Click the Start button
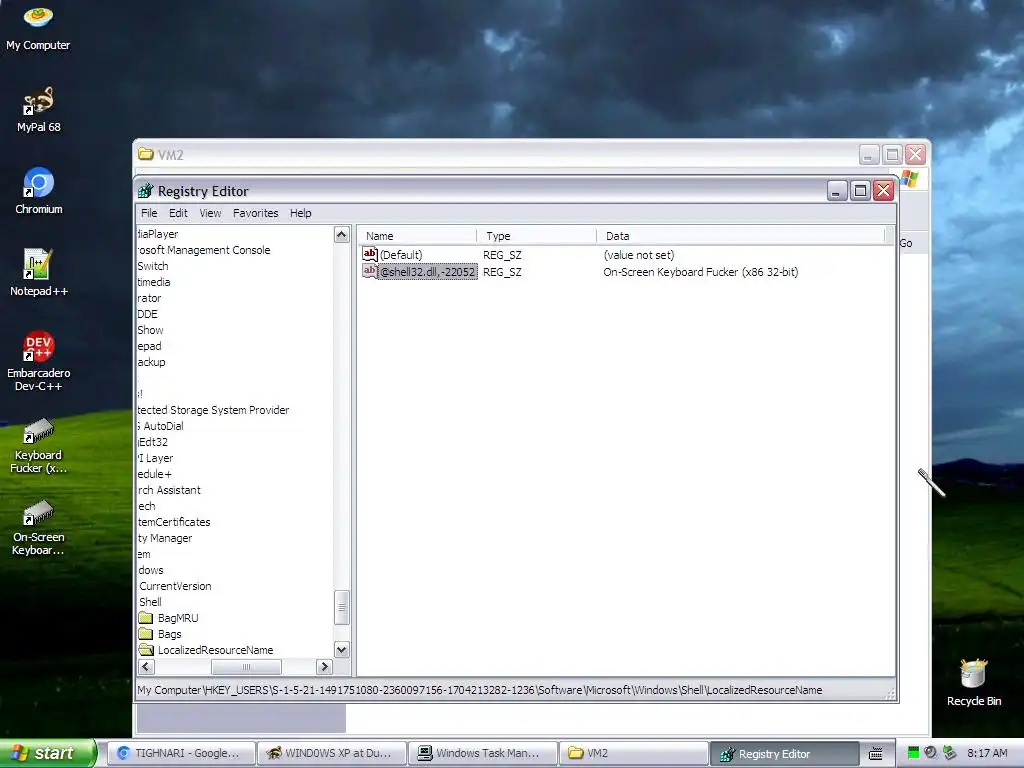The image size is (1024, 768). point(47,753)
